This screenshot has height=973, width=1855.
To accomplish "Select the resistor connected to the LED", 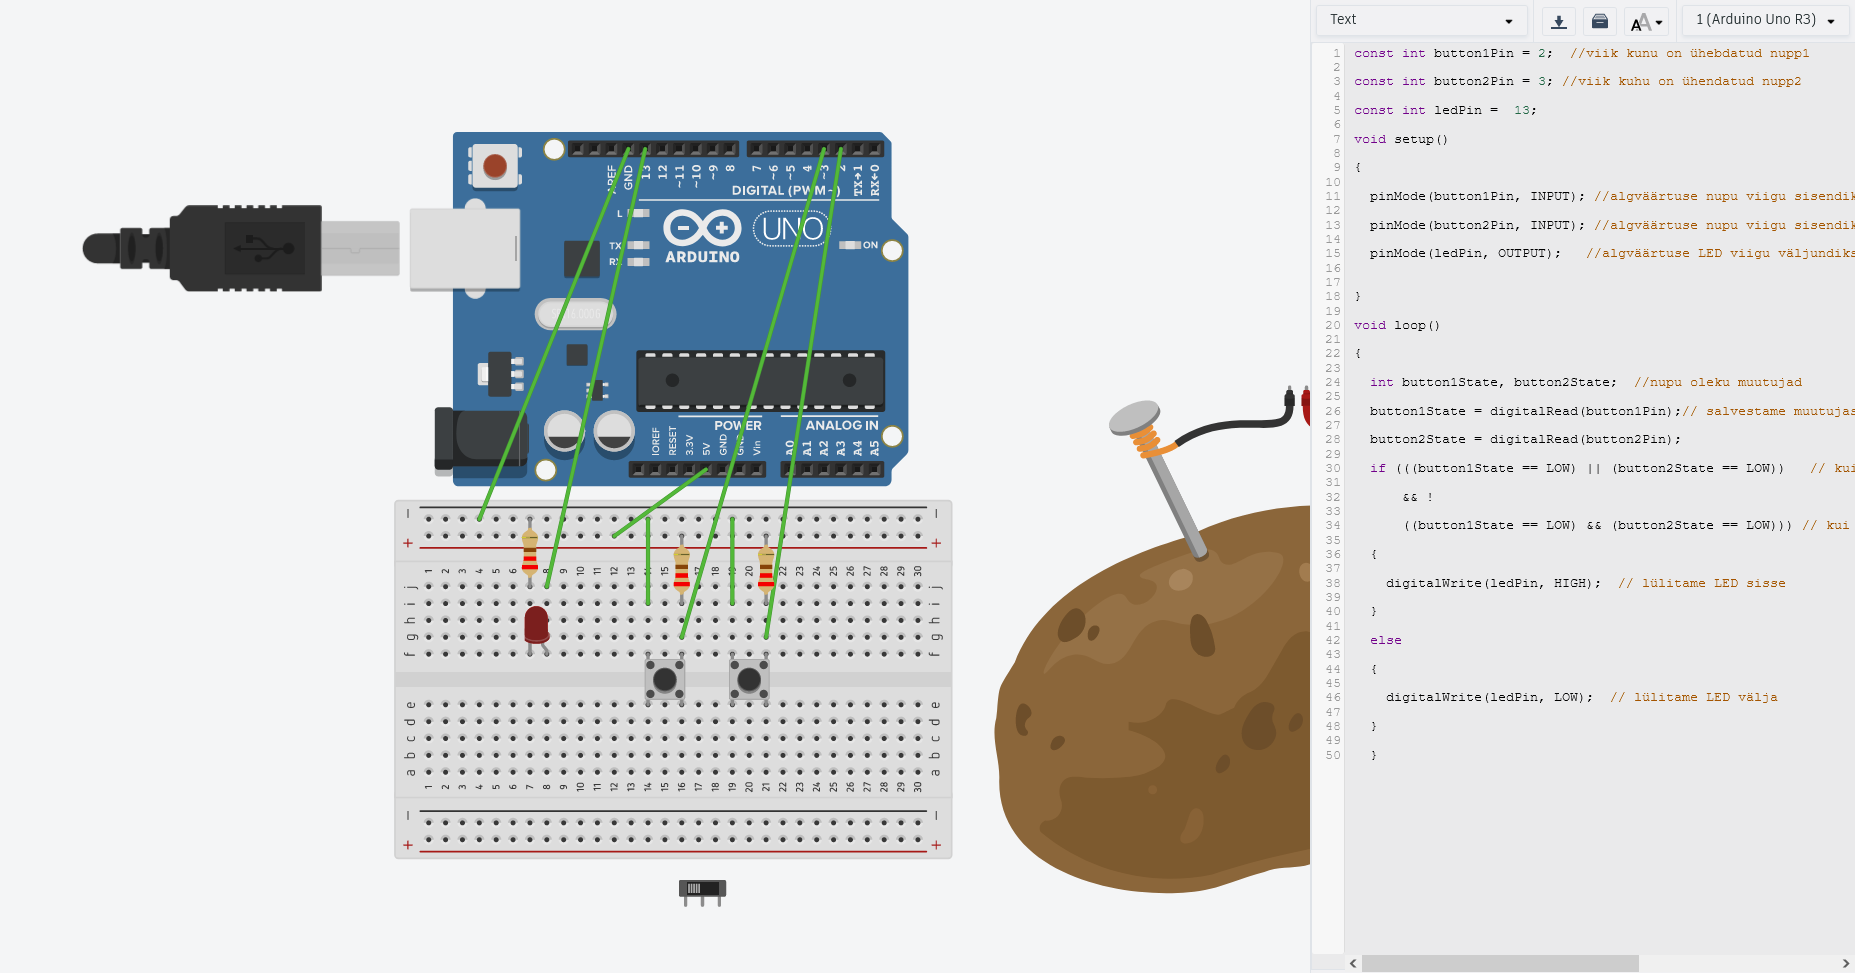I will [x=530, y=552].
